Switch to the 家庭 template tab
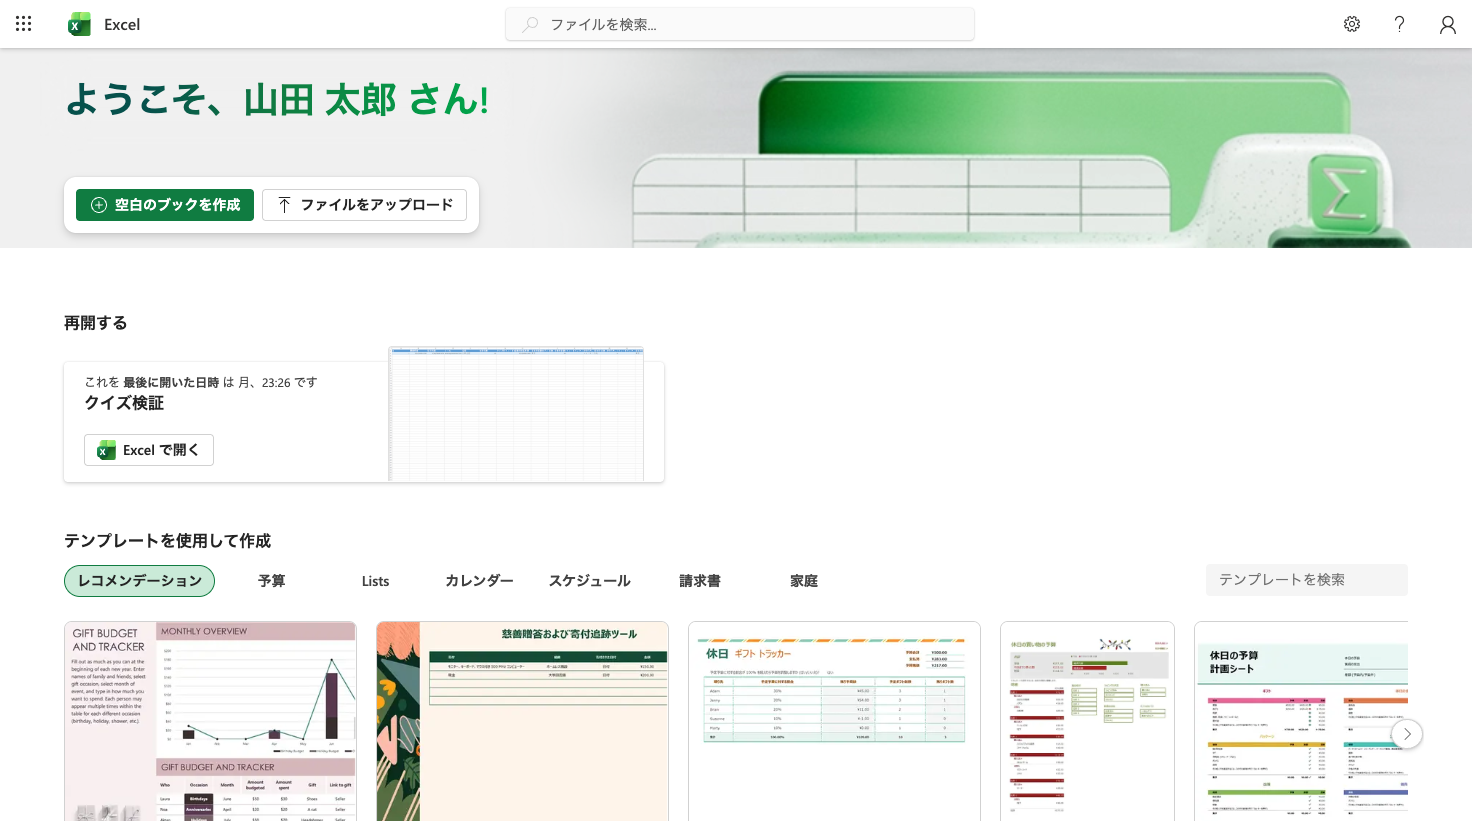The height and width of the screenshot is (821, 1472). (x=803, y=581)
